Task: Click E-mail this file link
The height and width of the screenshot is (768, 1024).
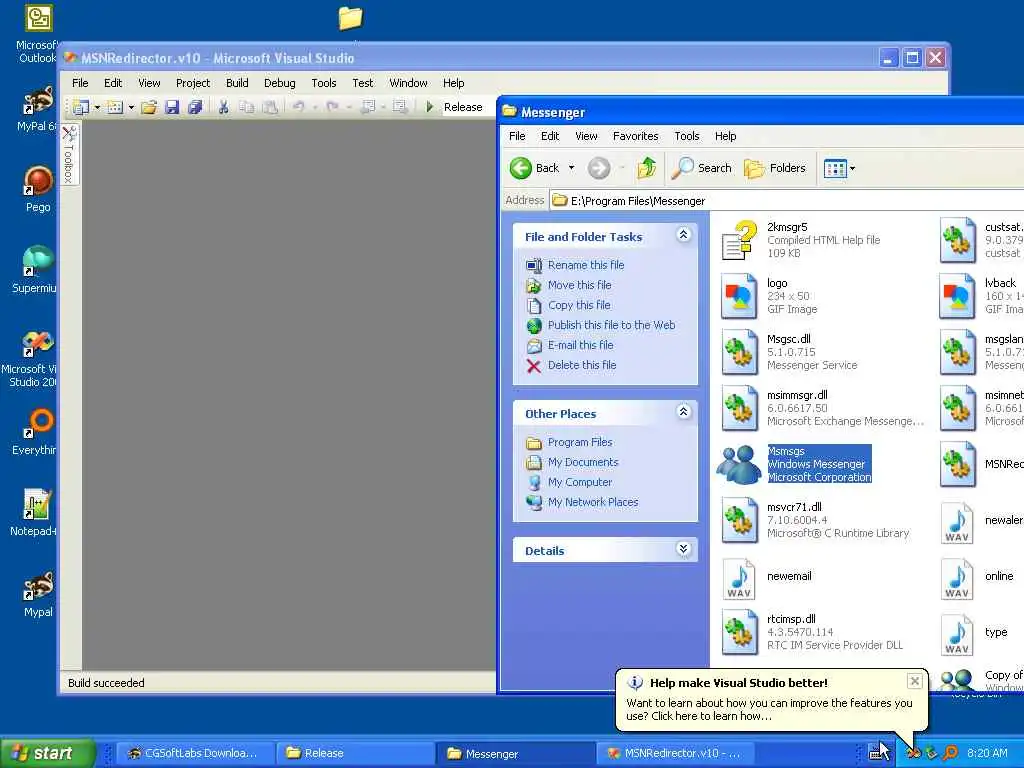Action: (581, 345)
